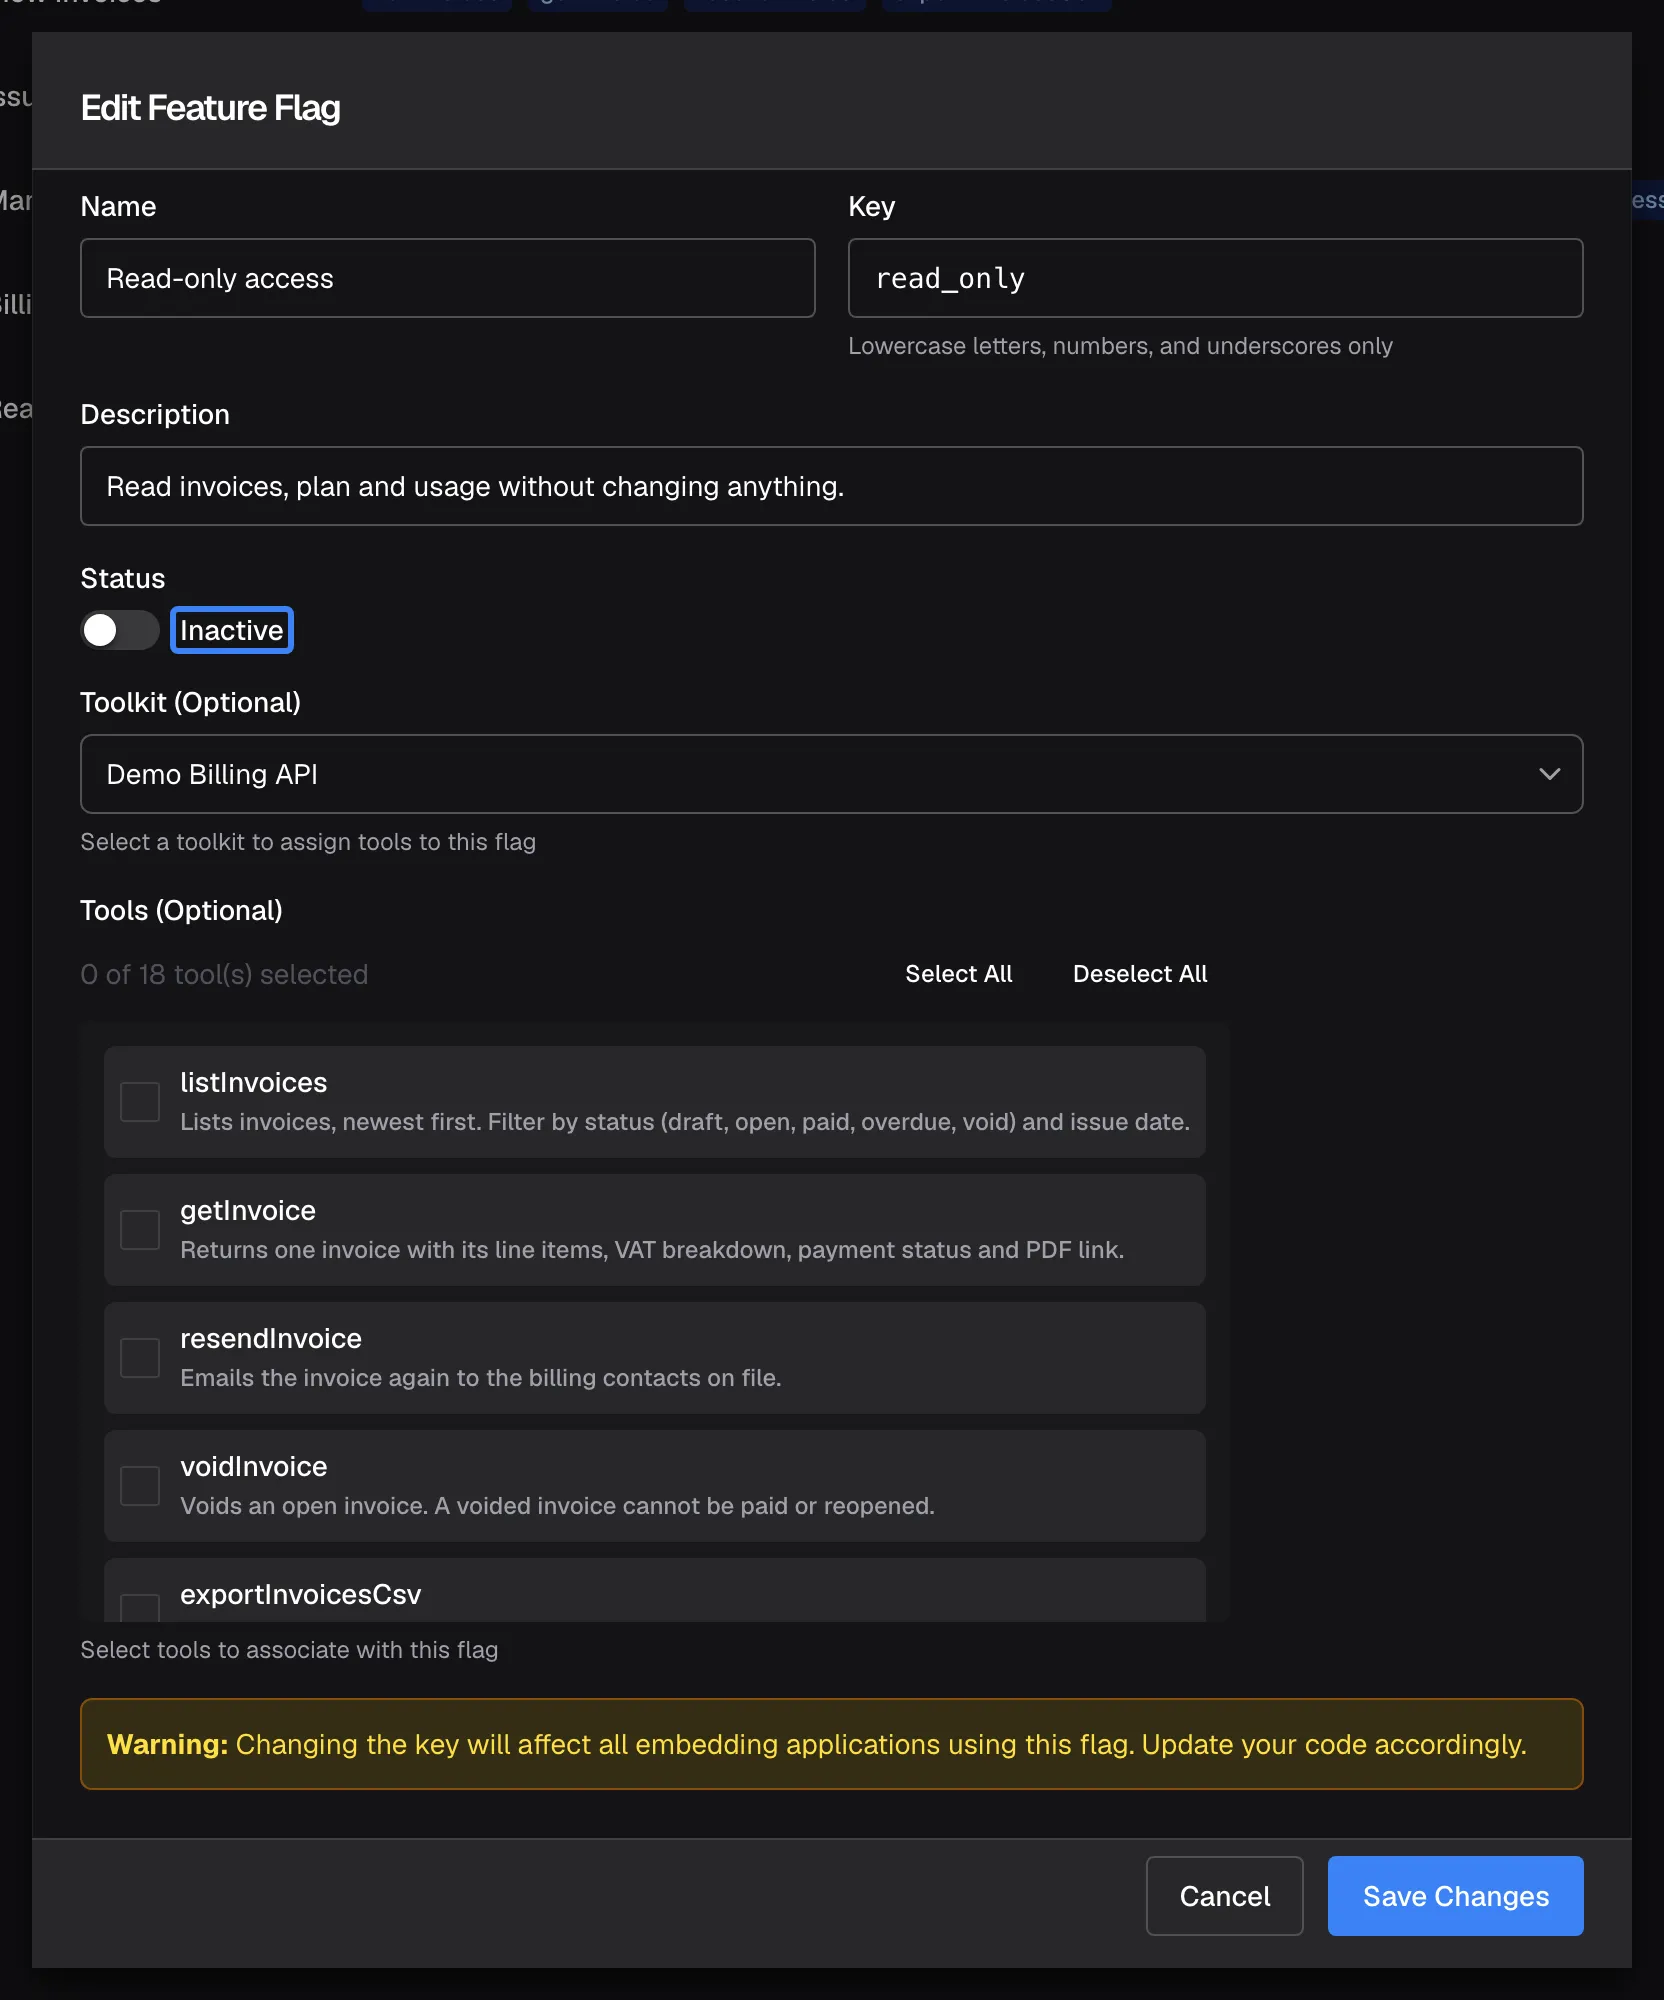Screen dimensions: 1664x2000
Task: Click the Cancel button
Action: click(1225, 1896)
